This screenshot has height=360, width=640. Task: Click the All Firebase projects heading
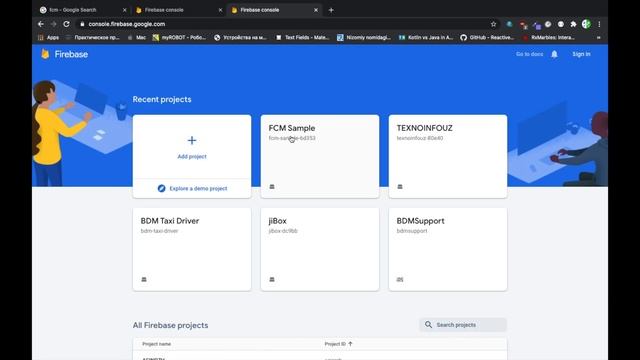(x=171, y=325)
